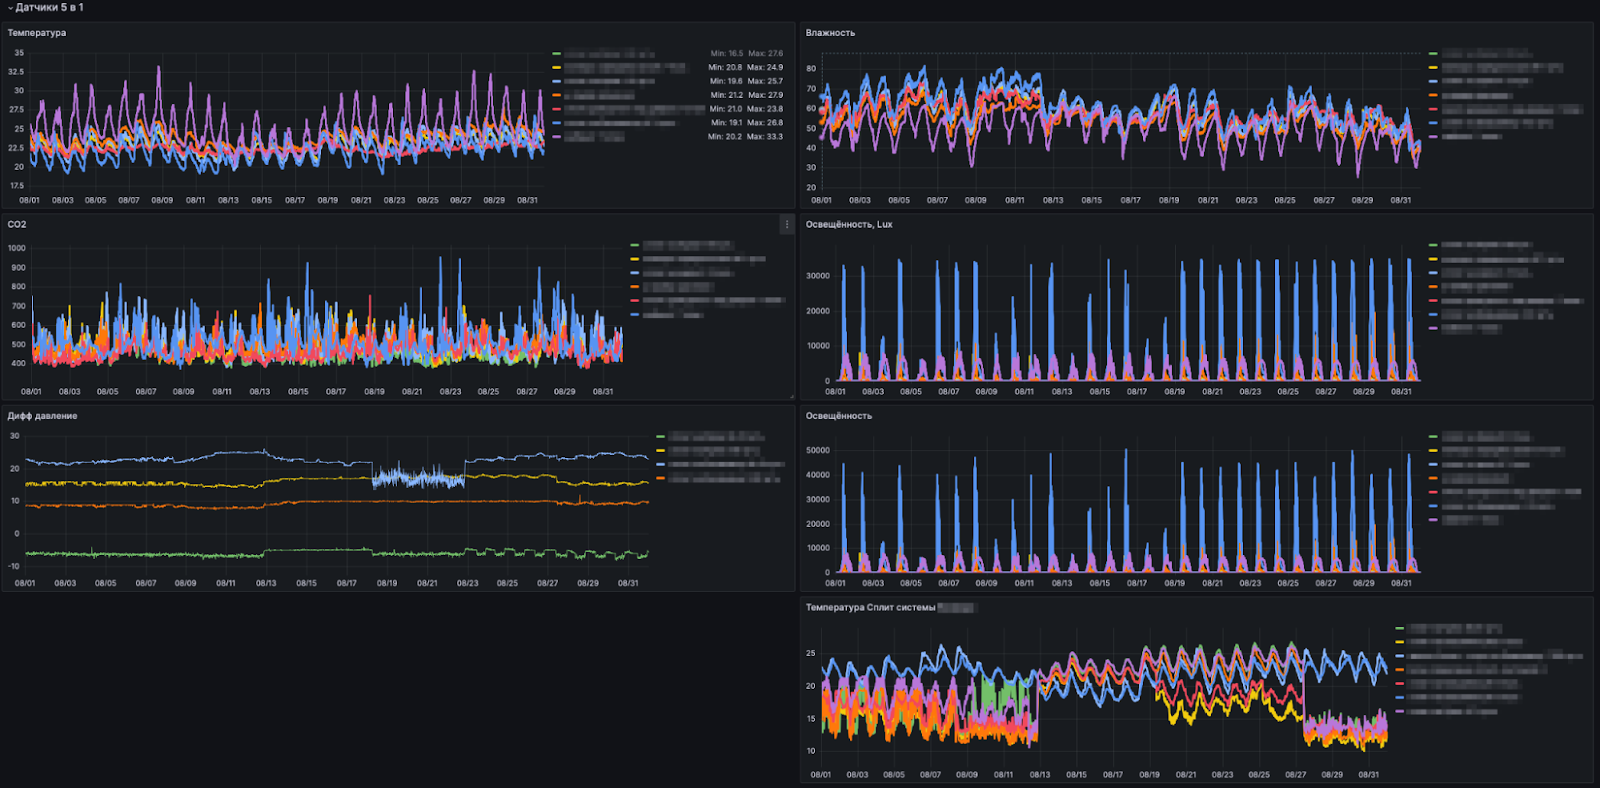Click the CO2 panel title
The image size is (1600, 788).
(17, 224)
